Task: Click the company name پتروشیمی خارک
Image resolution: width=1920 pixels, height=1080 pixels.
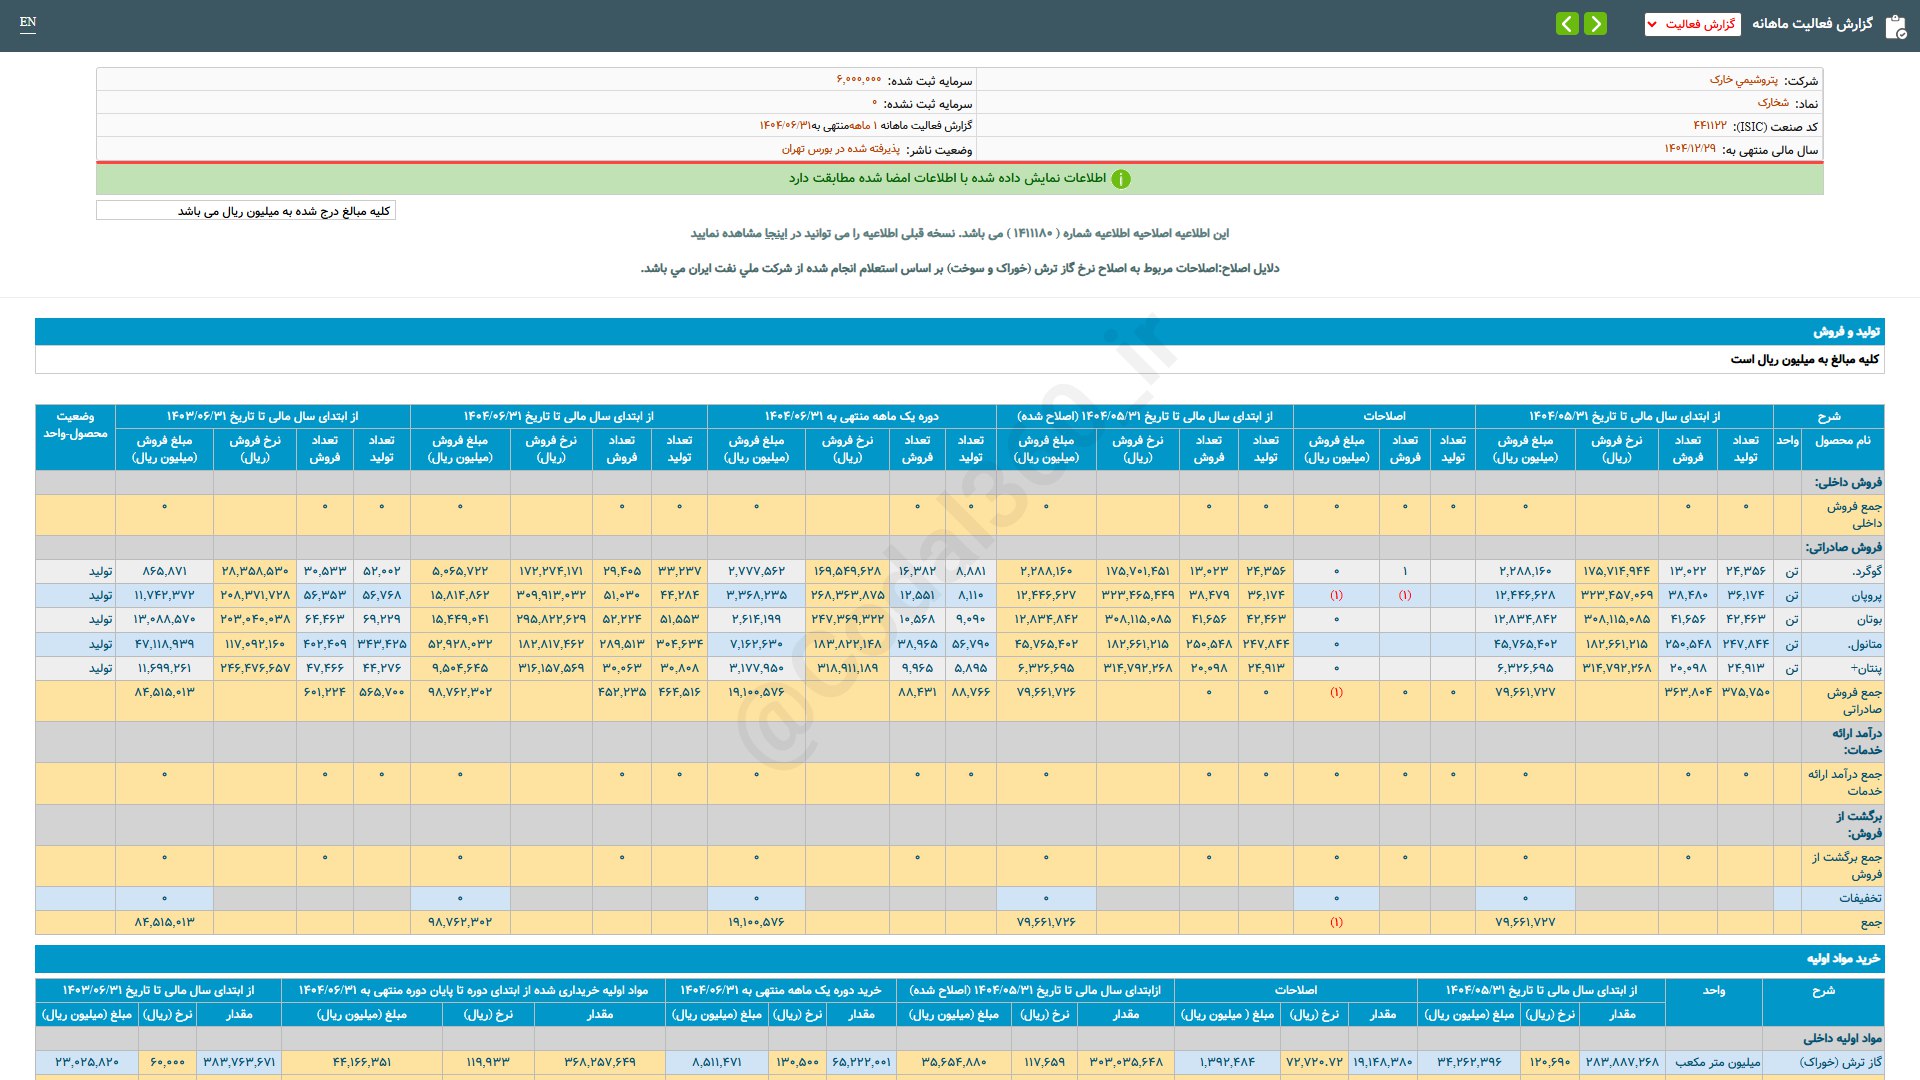Action: coord(1743,80)
